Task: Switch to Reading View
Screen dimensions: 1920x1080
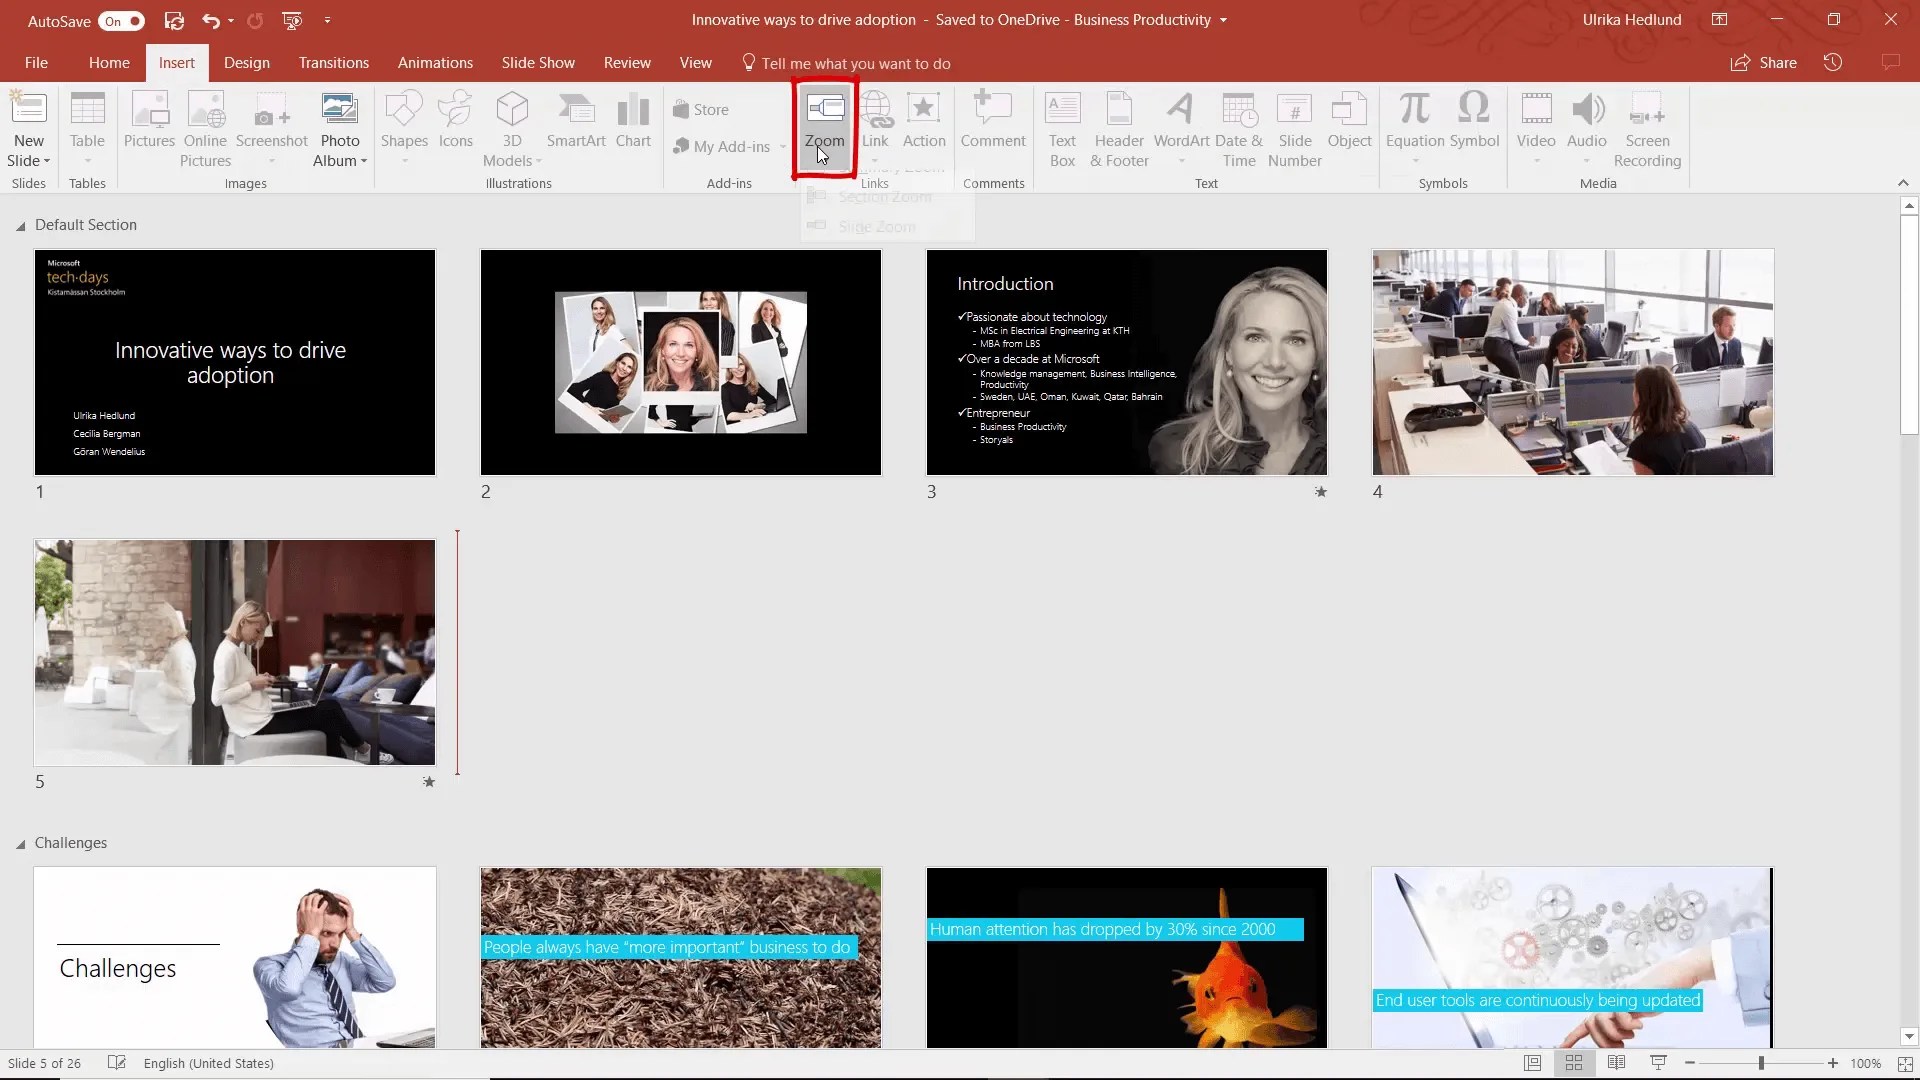Action: [1616, 1063]
